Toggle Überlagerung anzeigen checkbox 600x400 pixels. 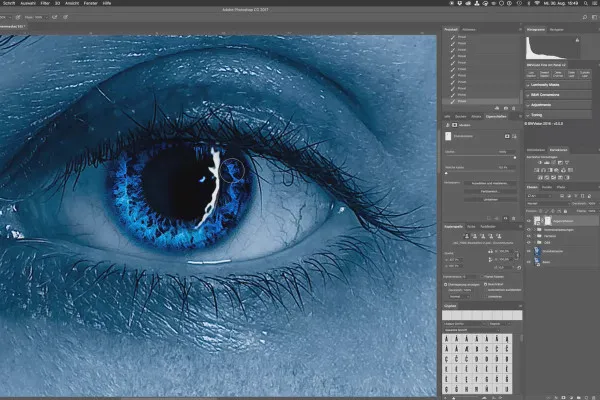click(x=445, y=284)
